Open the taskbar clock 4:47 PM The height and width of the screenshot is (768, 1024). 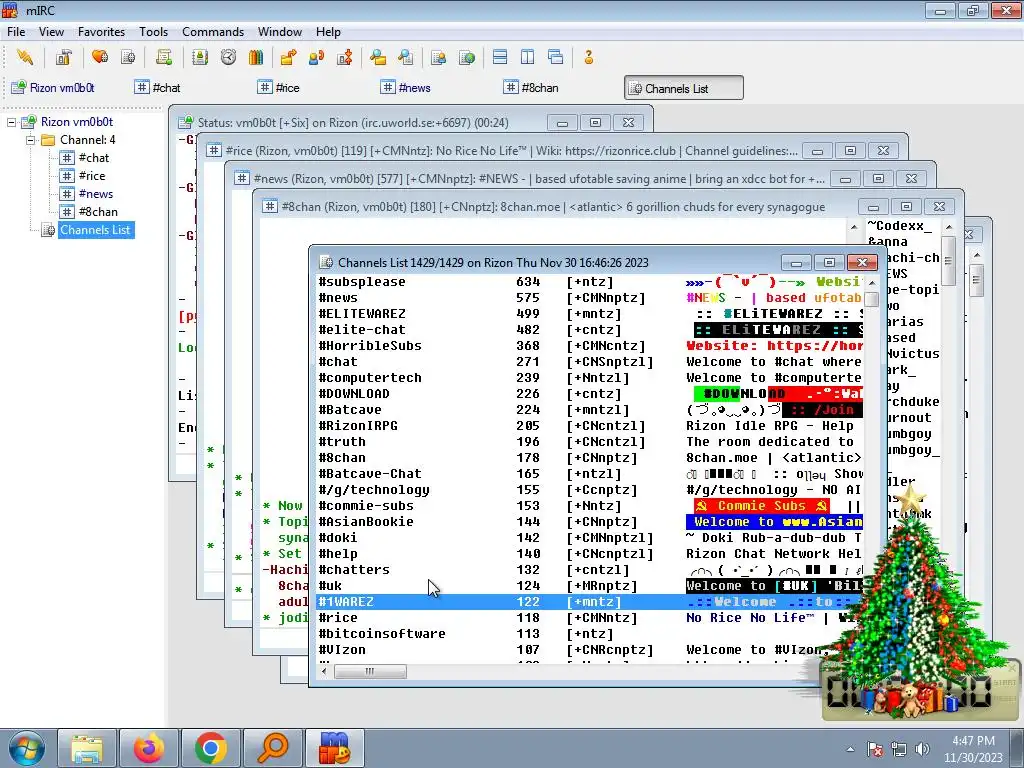973,749
